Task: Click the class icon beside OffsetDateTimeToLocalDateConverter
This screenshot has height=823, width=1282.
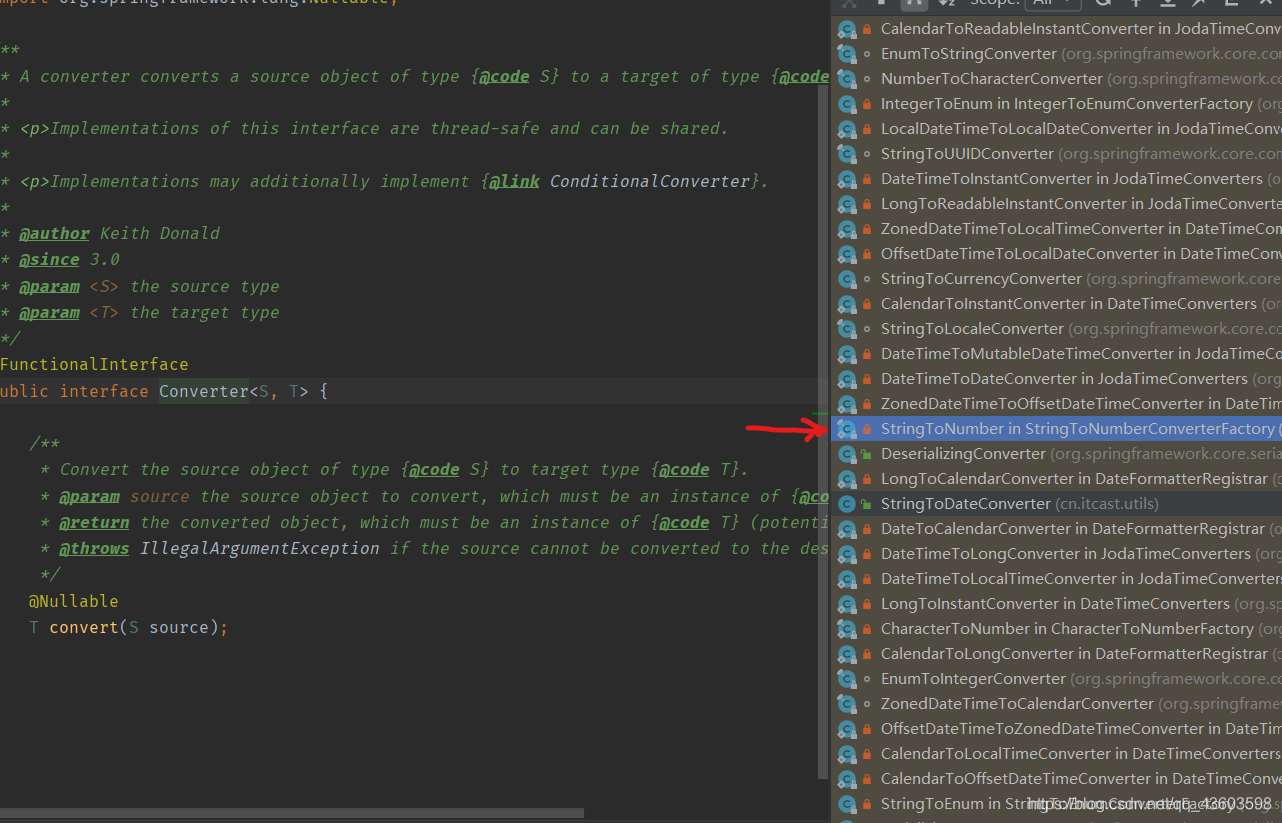Action: pos(847,254)
